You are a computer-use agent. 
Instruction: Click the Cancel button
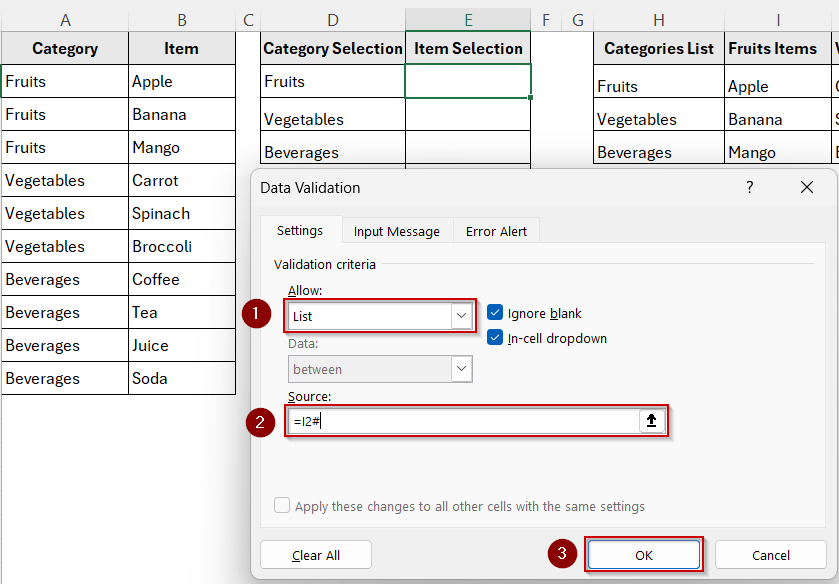pyautogui.click(x=771, y=555)
